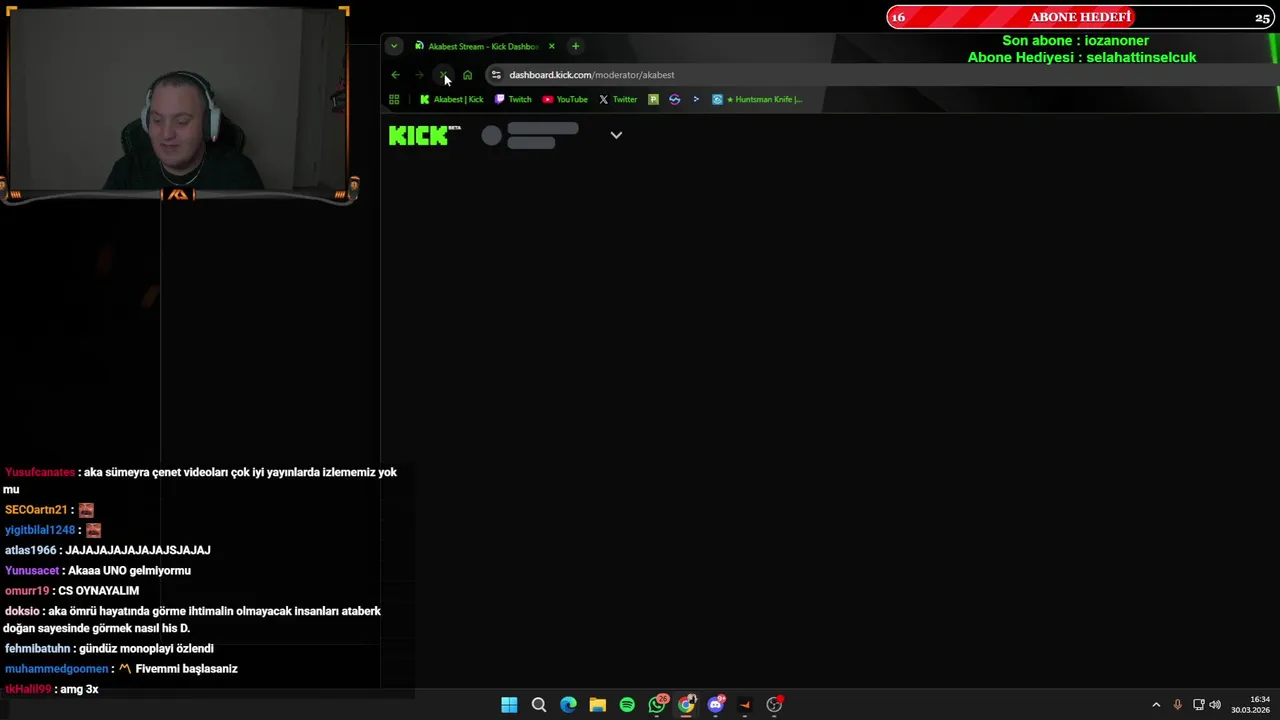Click tkHalil99 message amg 3x
Screen dimensions: 1280x720
click(79, 689)
